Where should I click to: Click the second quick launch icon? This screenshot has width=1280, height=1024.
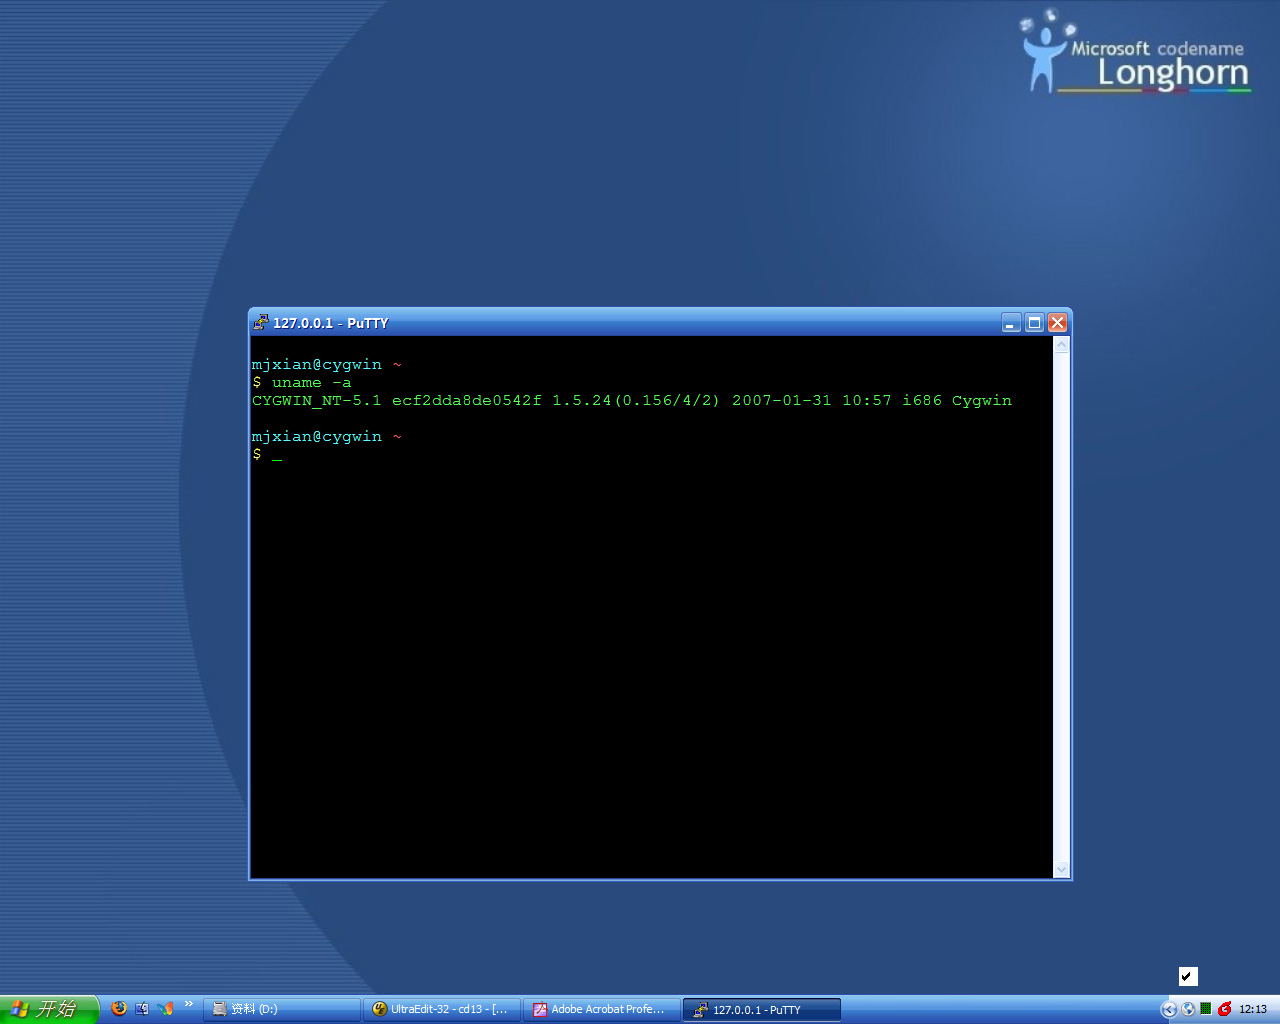[x=142, y=1009]
